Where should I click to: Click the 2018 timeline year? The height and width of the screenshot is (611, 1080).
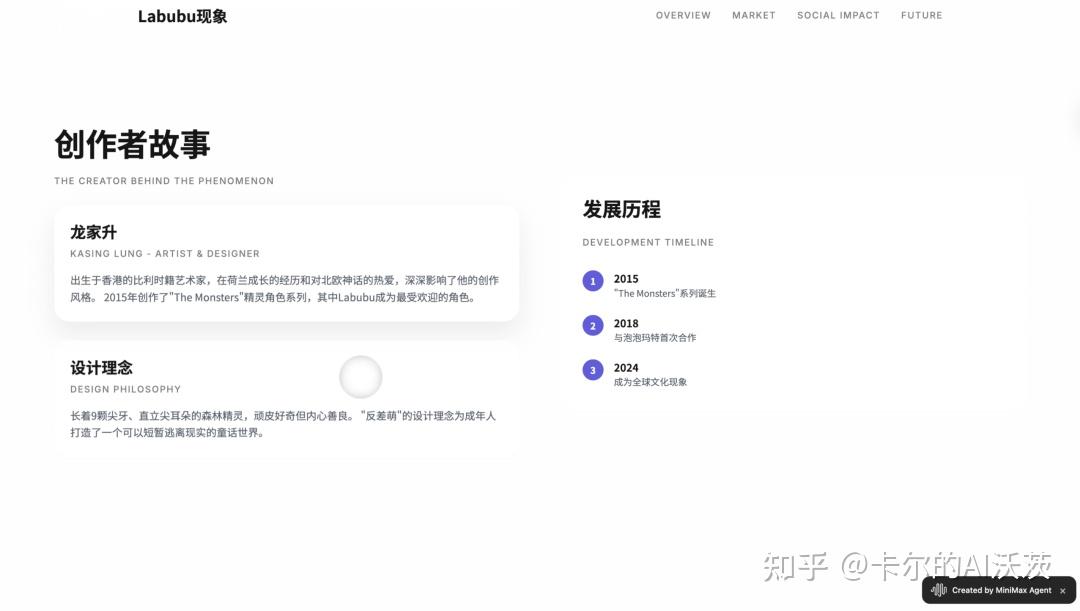626,324
